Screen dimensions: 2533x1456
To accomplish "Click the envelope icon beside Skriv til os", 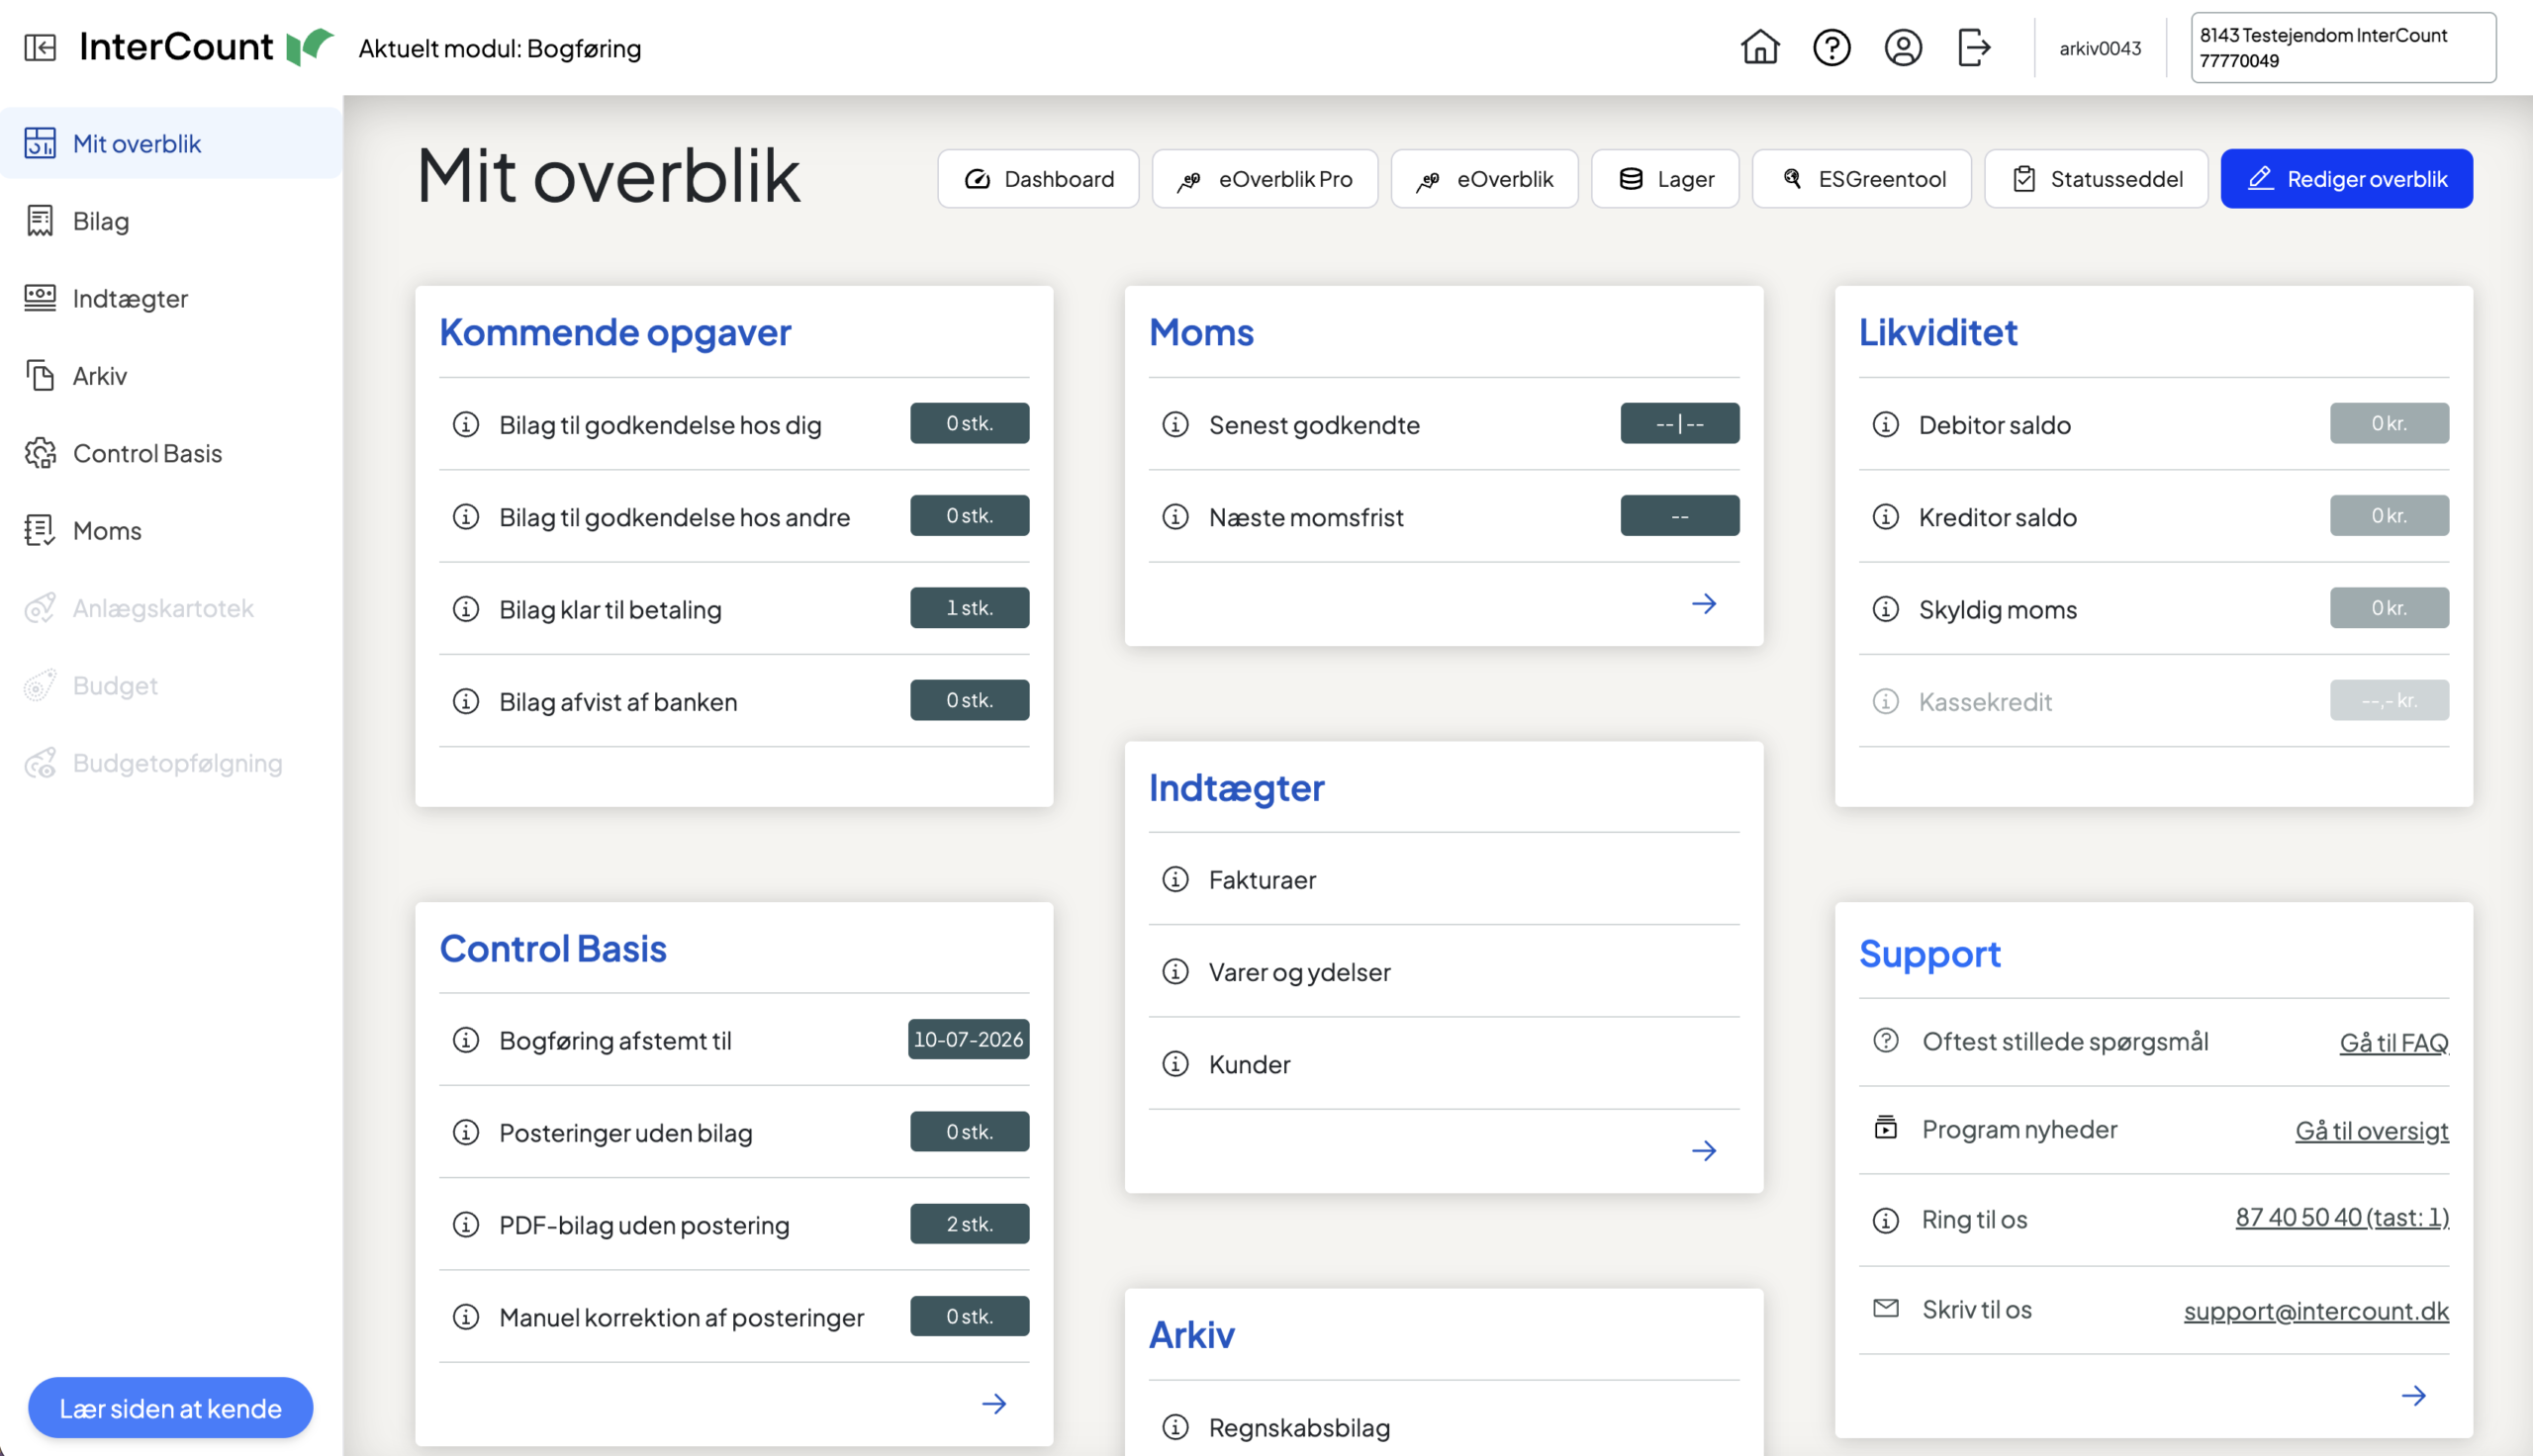I will click(1886, 1308).
